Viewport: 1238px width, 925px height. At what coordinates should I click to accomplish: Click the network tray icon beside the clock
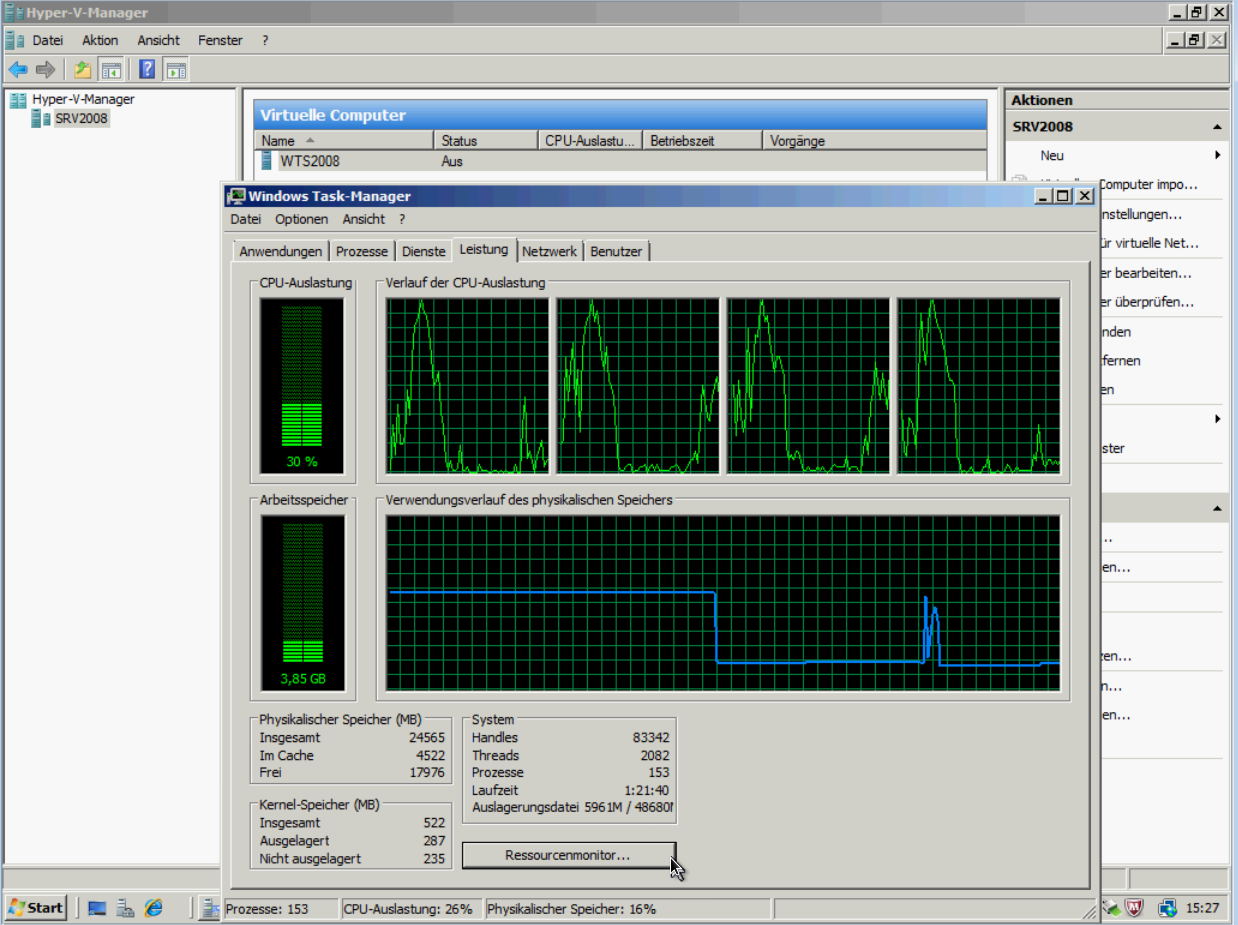1167,908
